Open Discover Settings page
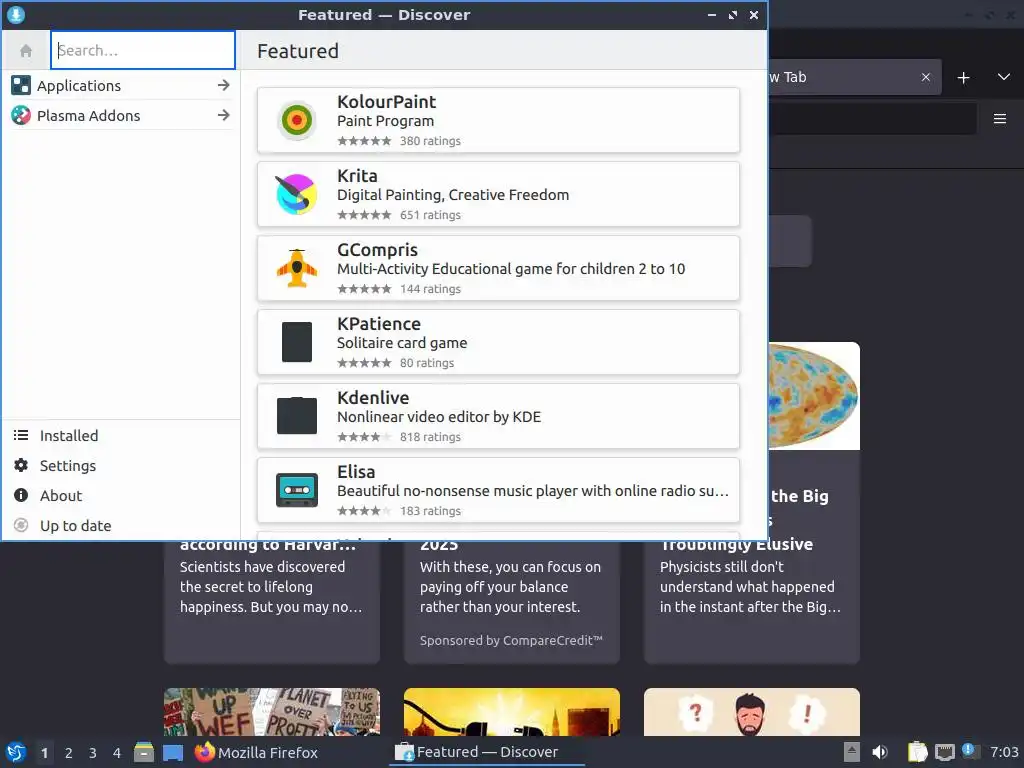Screen dimensions: 1024x768 coord(121,466)
